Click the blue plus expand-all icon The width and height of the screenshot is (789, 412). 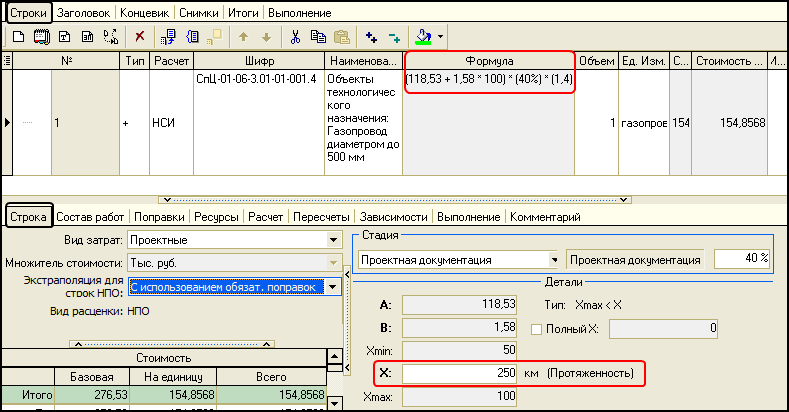[x=372, y=37]
